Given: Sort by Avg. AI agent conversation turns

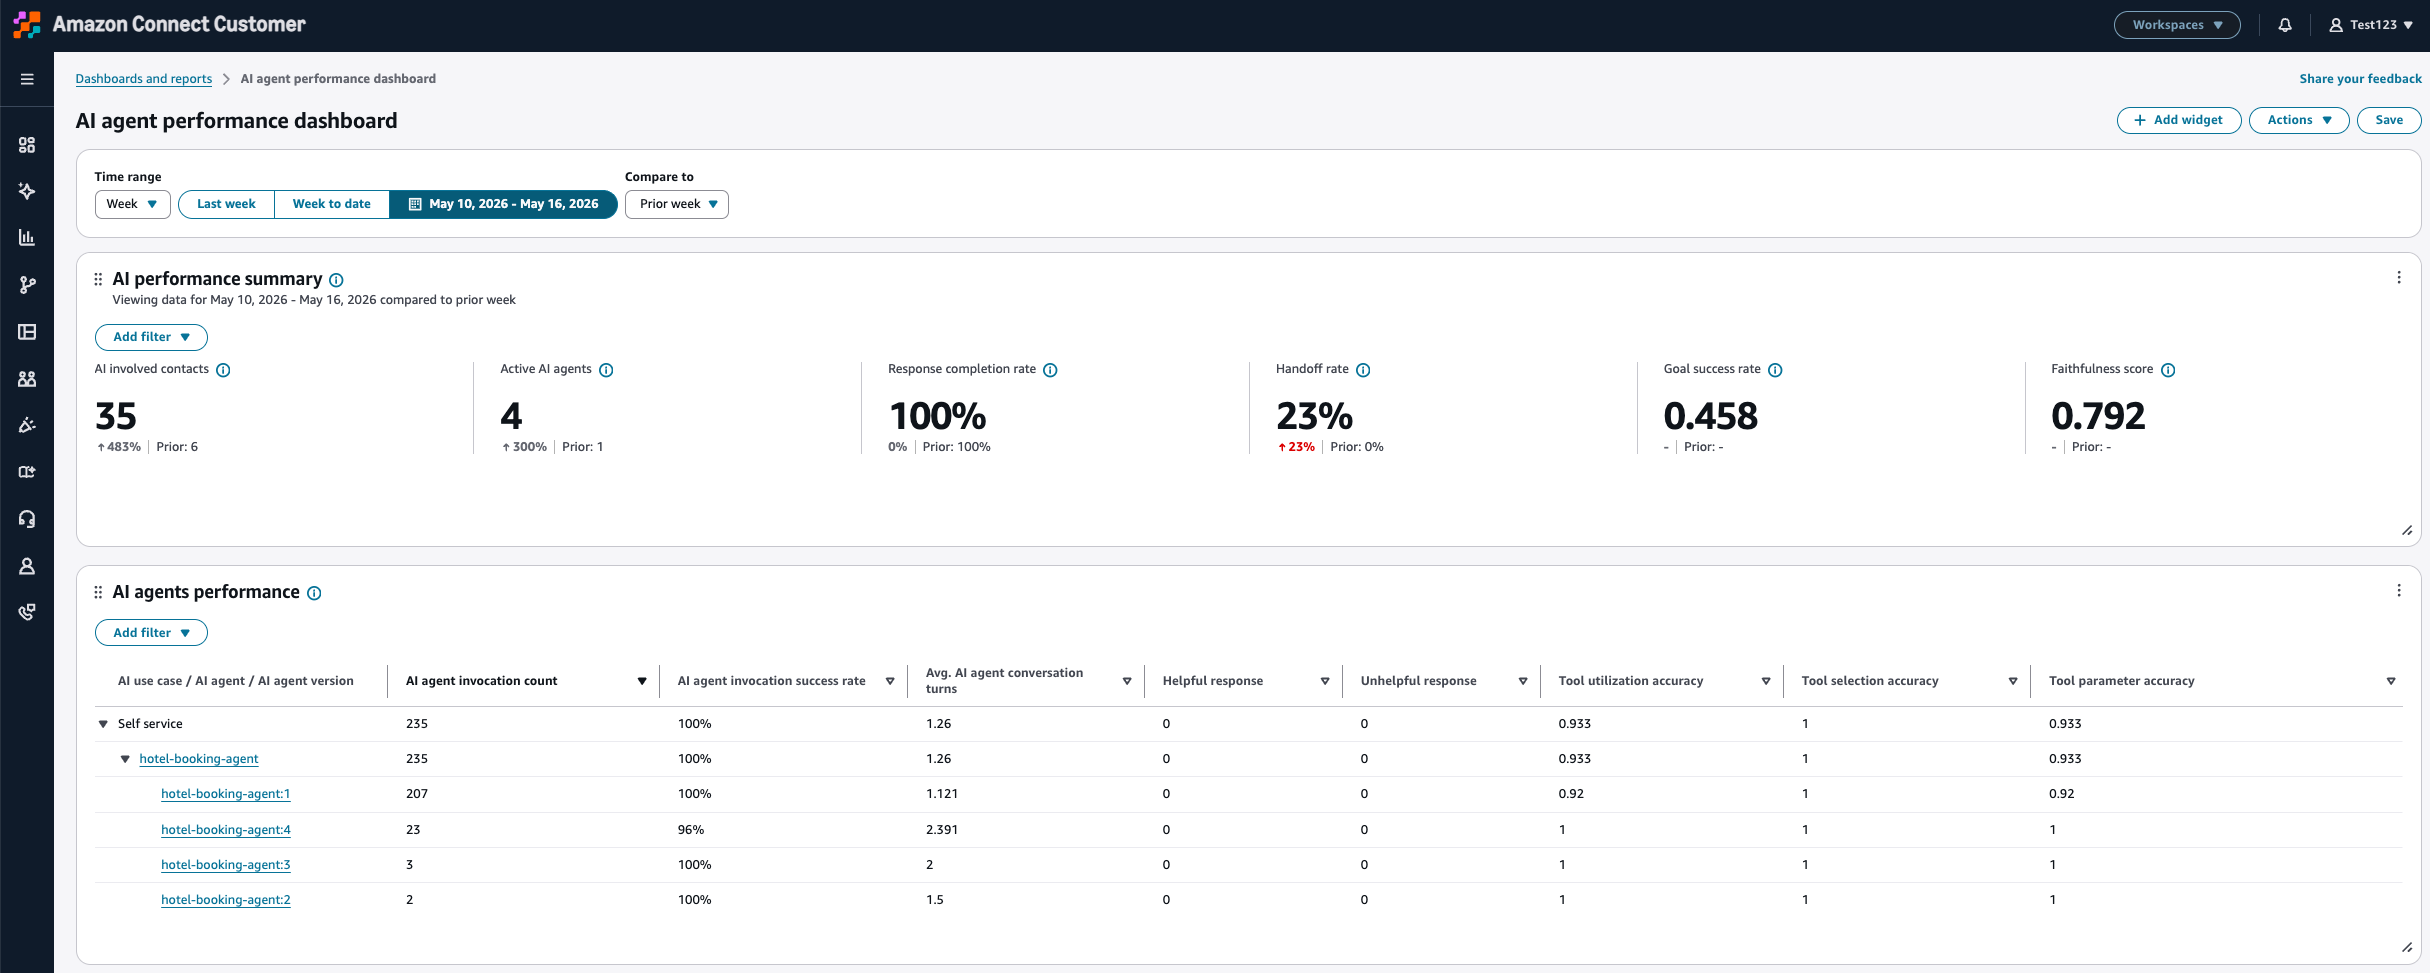Looking at the screenshot, I should pyautogui.click(x=1127, y=681).
